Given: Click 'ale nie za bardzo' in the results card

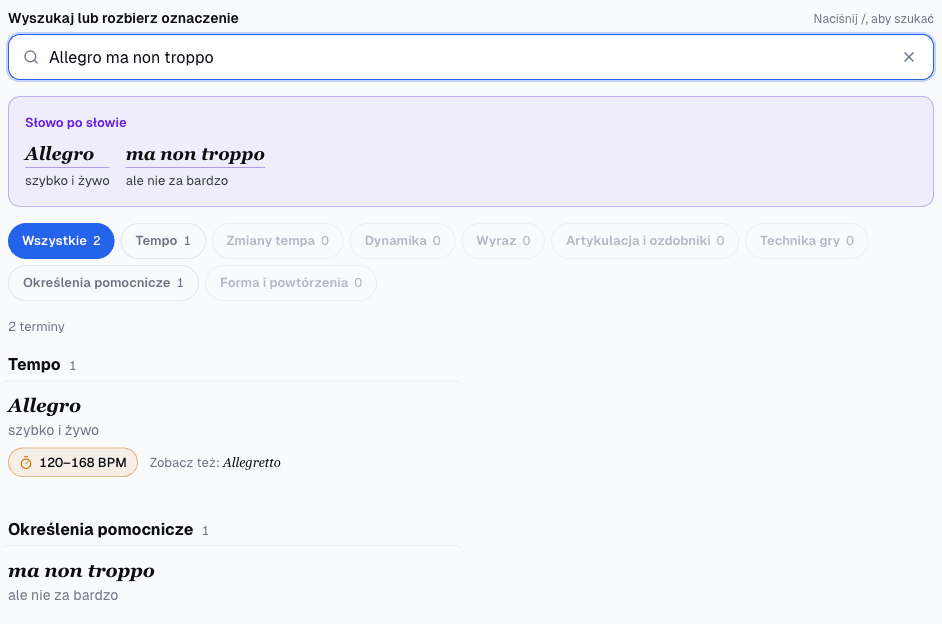Looking at the screenshot, I should point(63,595).
